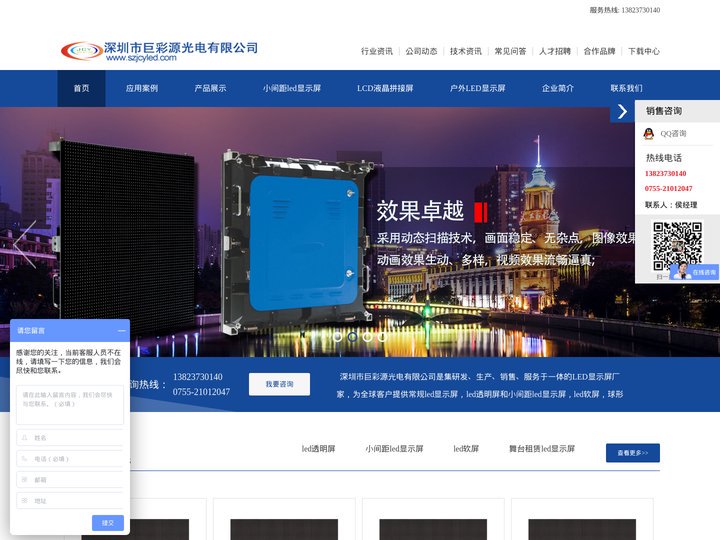This screenshot has height=540, width=720.
Task: Click the 联系人：侯经理 contact text
Action: [671, 205]
